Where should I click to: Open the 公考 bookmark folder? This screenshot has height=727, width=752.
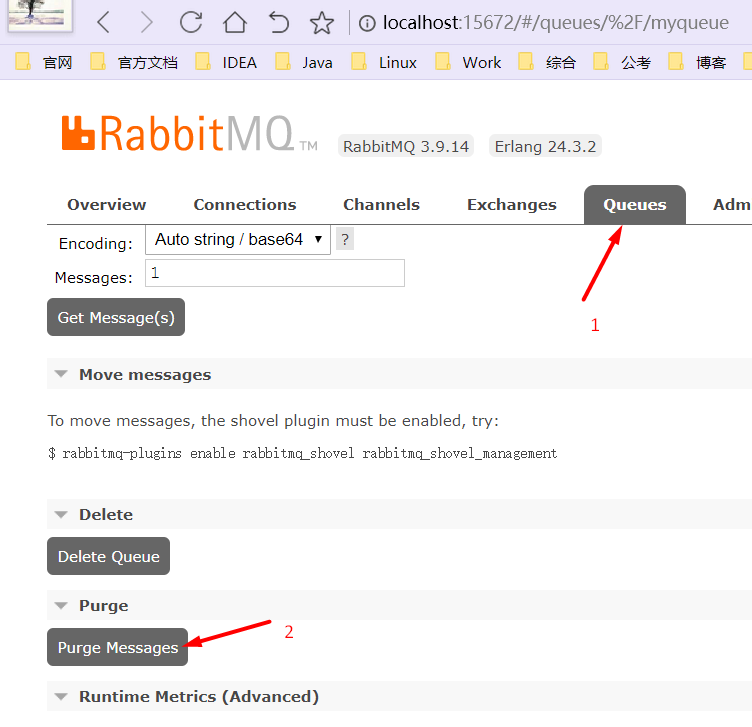pos(622,62)
